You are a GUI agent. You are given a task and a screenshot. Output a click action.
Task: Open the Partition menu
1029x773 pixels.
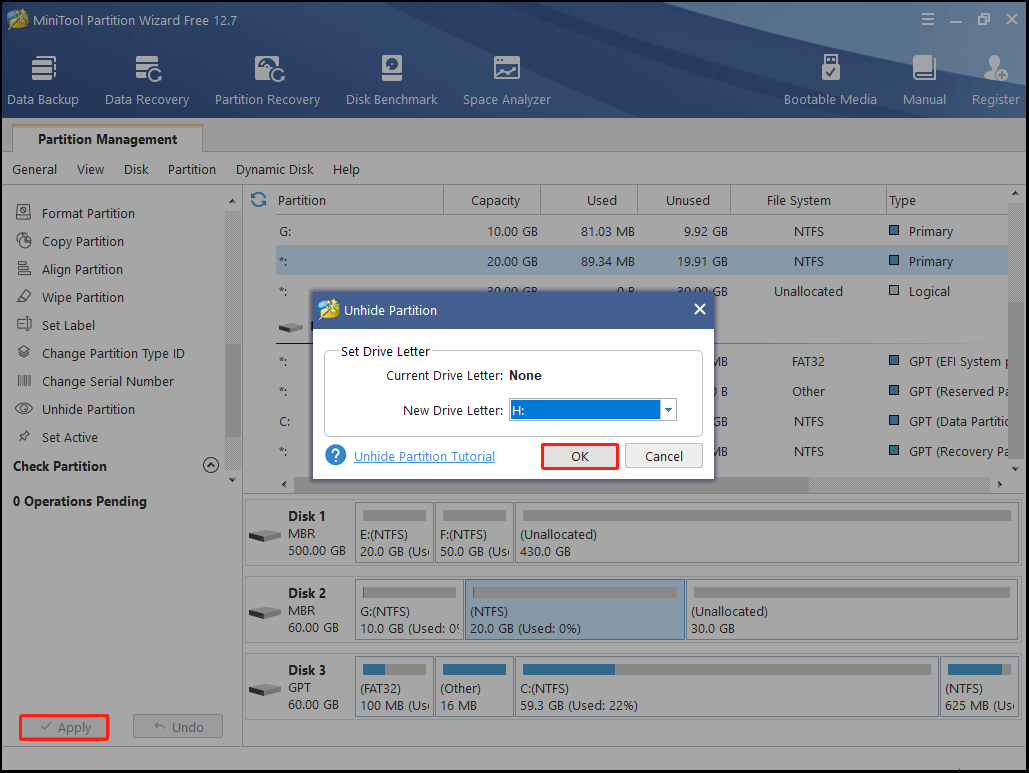coord(192,169)
